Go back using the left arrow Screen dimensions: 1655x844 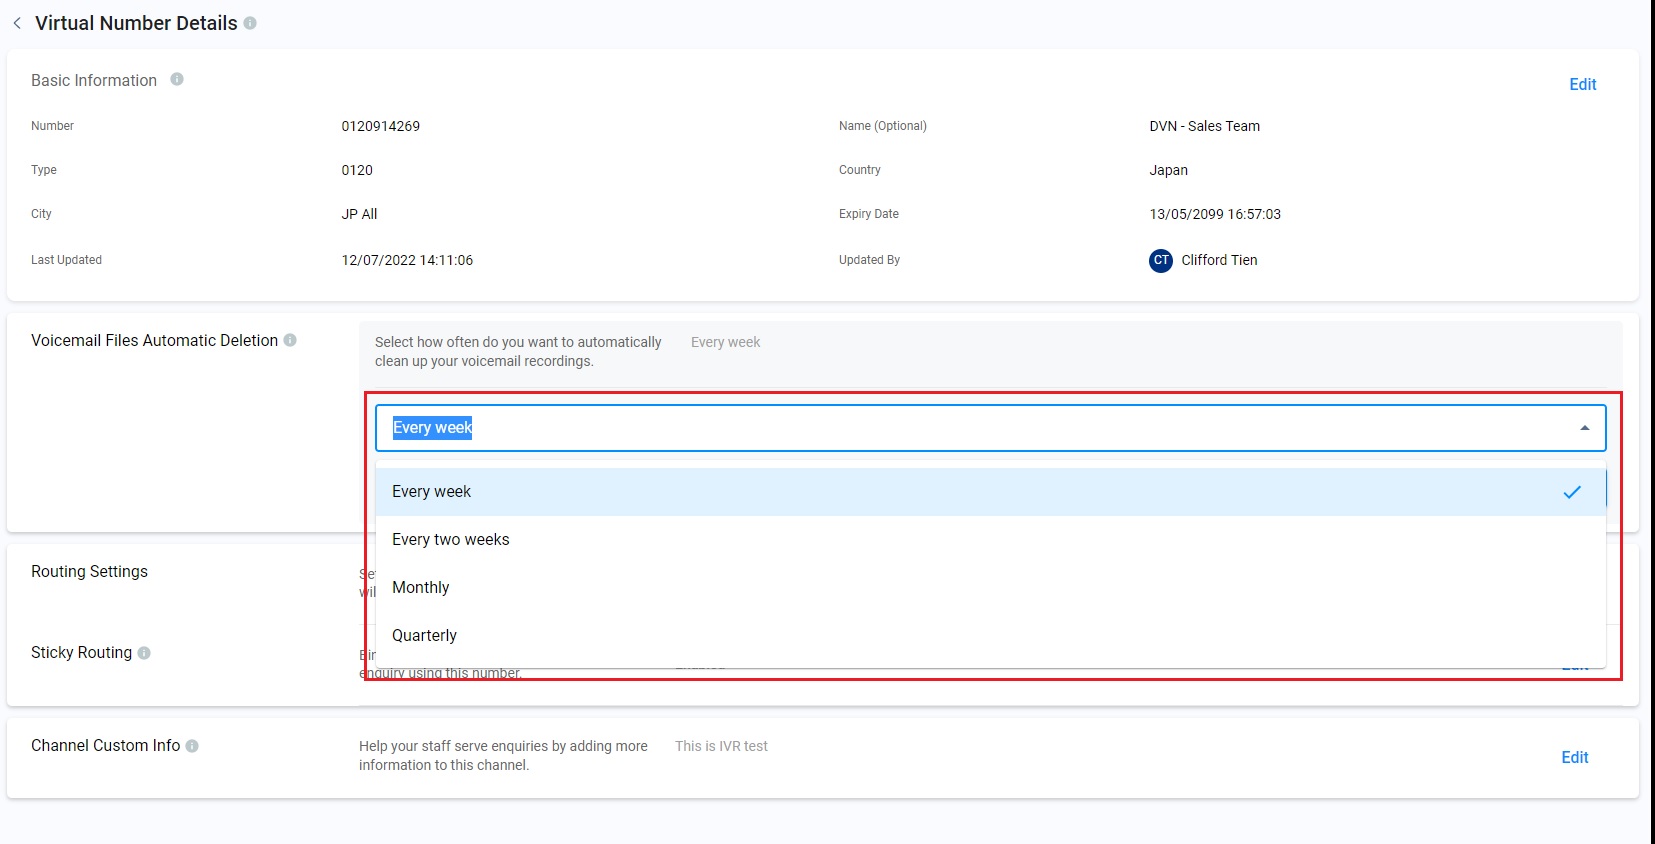[17, 23]
